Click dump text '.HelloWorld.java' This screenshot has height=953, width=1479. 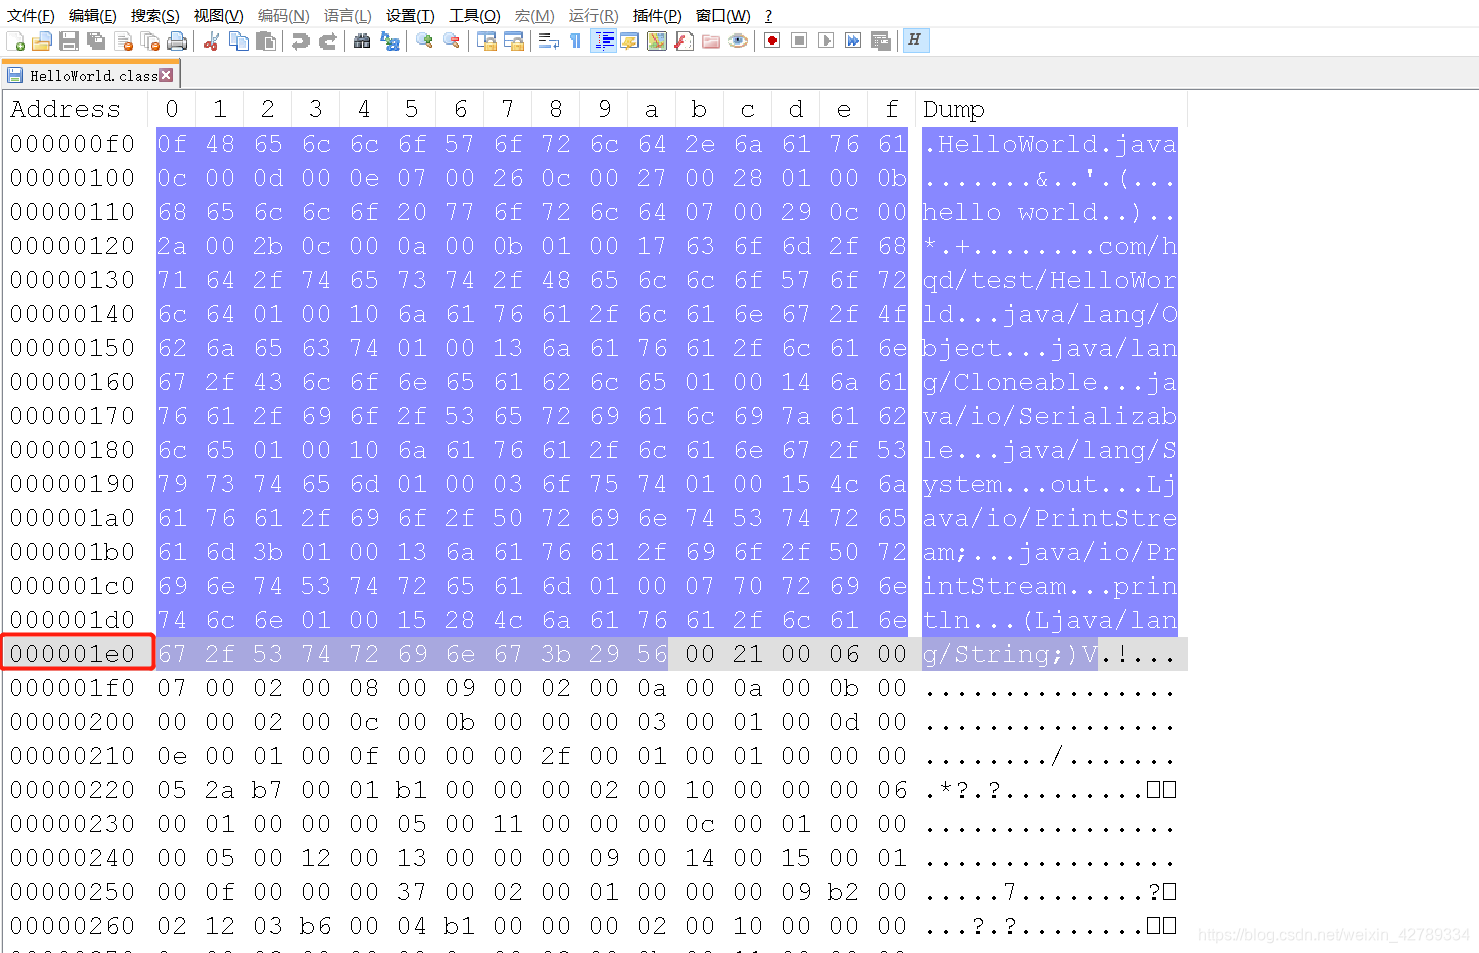[1050, 144]
